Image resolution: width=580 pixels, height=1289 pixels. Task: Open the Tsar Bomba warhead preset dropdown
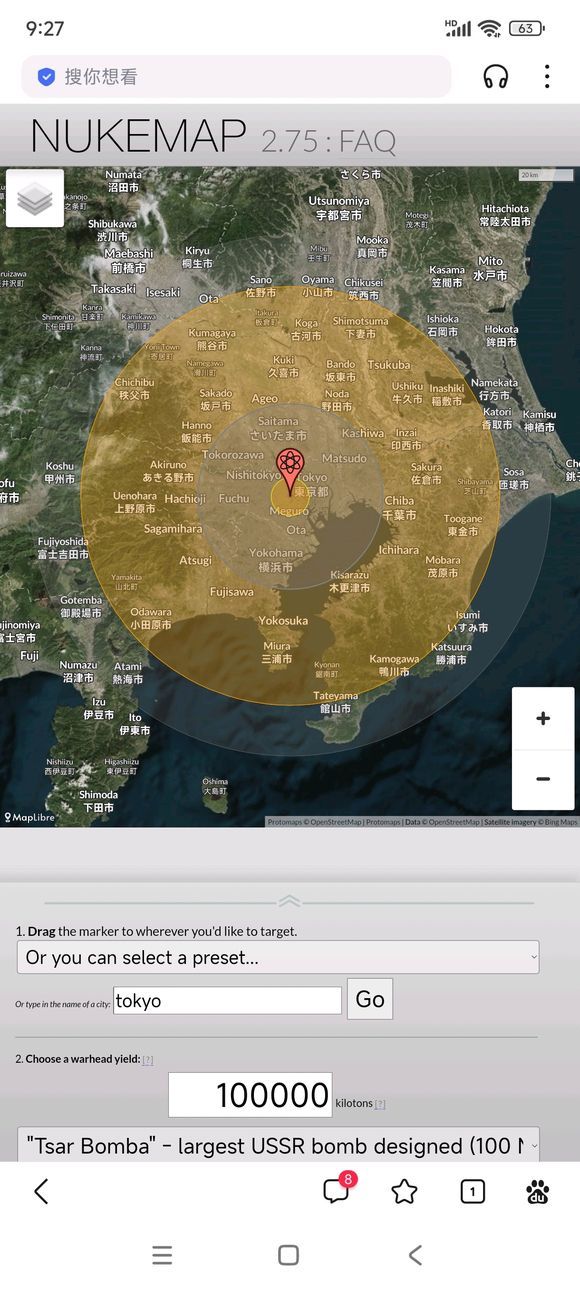point(278,1145)
